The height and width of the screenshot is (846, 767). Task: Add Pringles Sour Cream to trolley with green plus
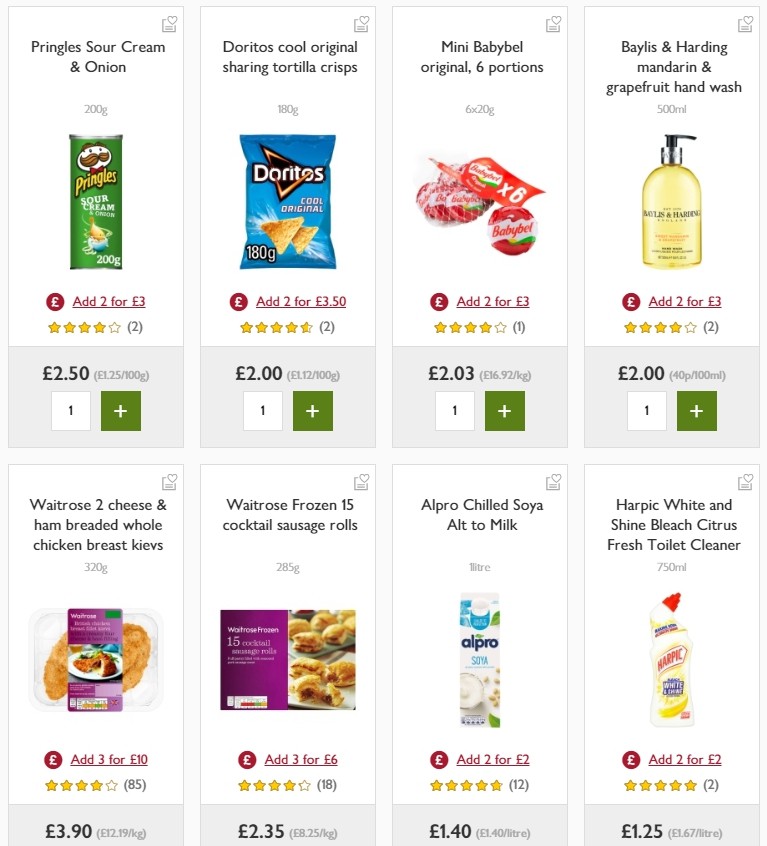(x=122, y=410)
